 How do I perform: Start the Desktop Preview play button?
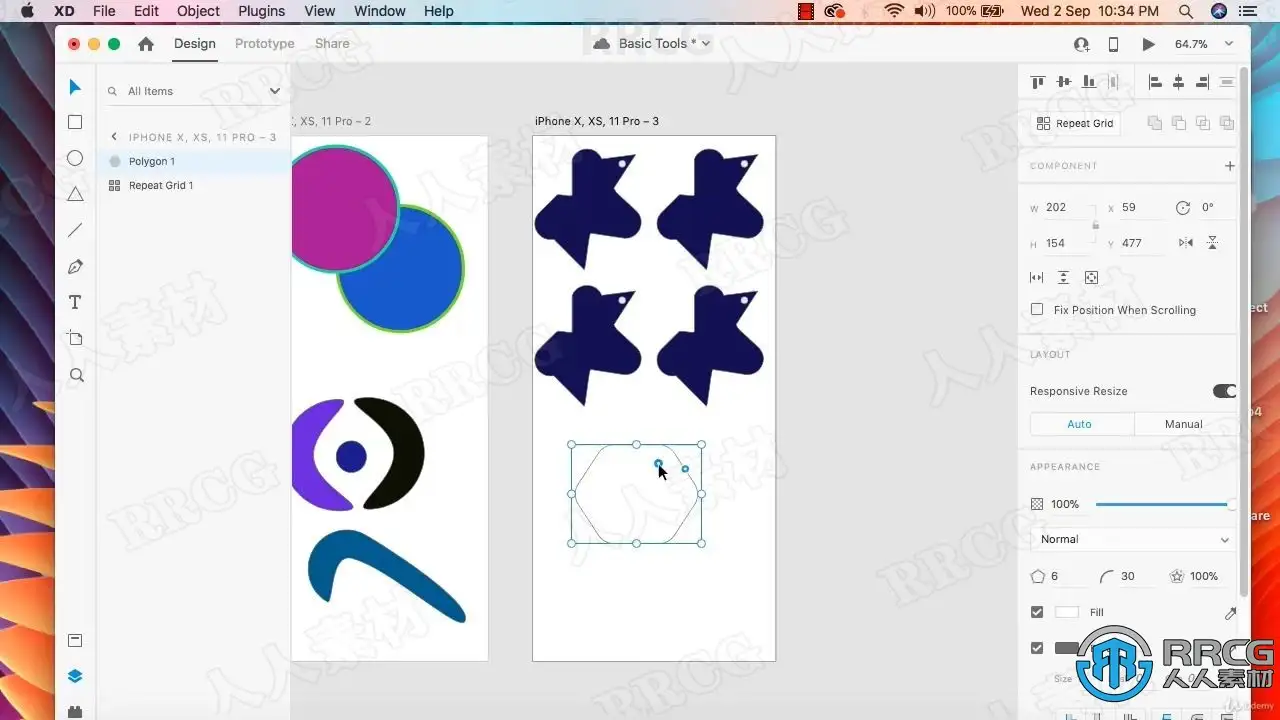1148,44
